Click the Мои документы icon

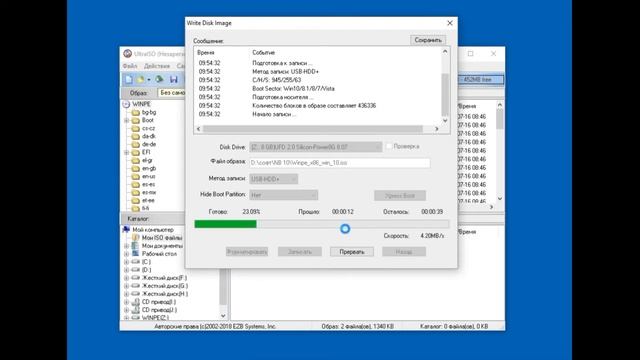(136, 246)
